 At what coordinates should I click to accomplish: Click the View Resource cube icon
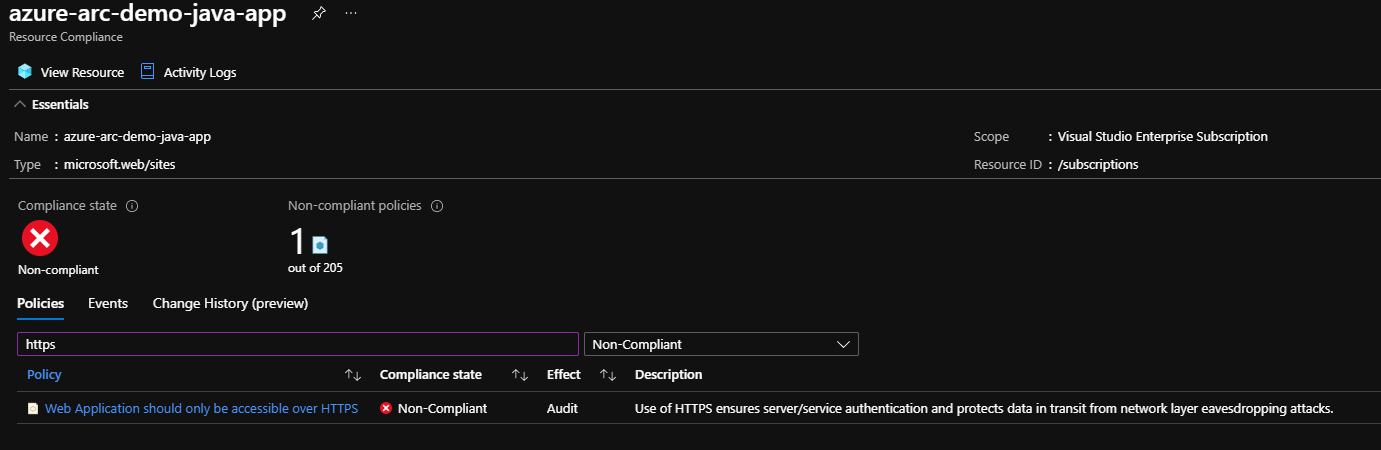(x=25, y=72)
